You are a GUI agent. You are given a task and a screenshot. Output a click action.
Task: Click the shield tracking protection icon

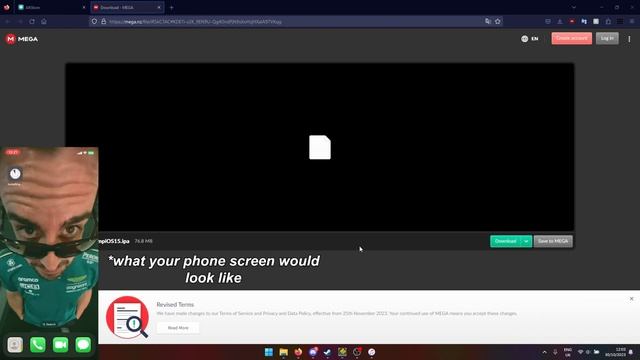click(x=94, y=21)
